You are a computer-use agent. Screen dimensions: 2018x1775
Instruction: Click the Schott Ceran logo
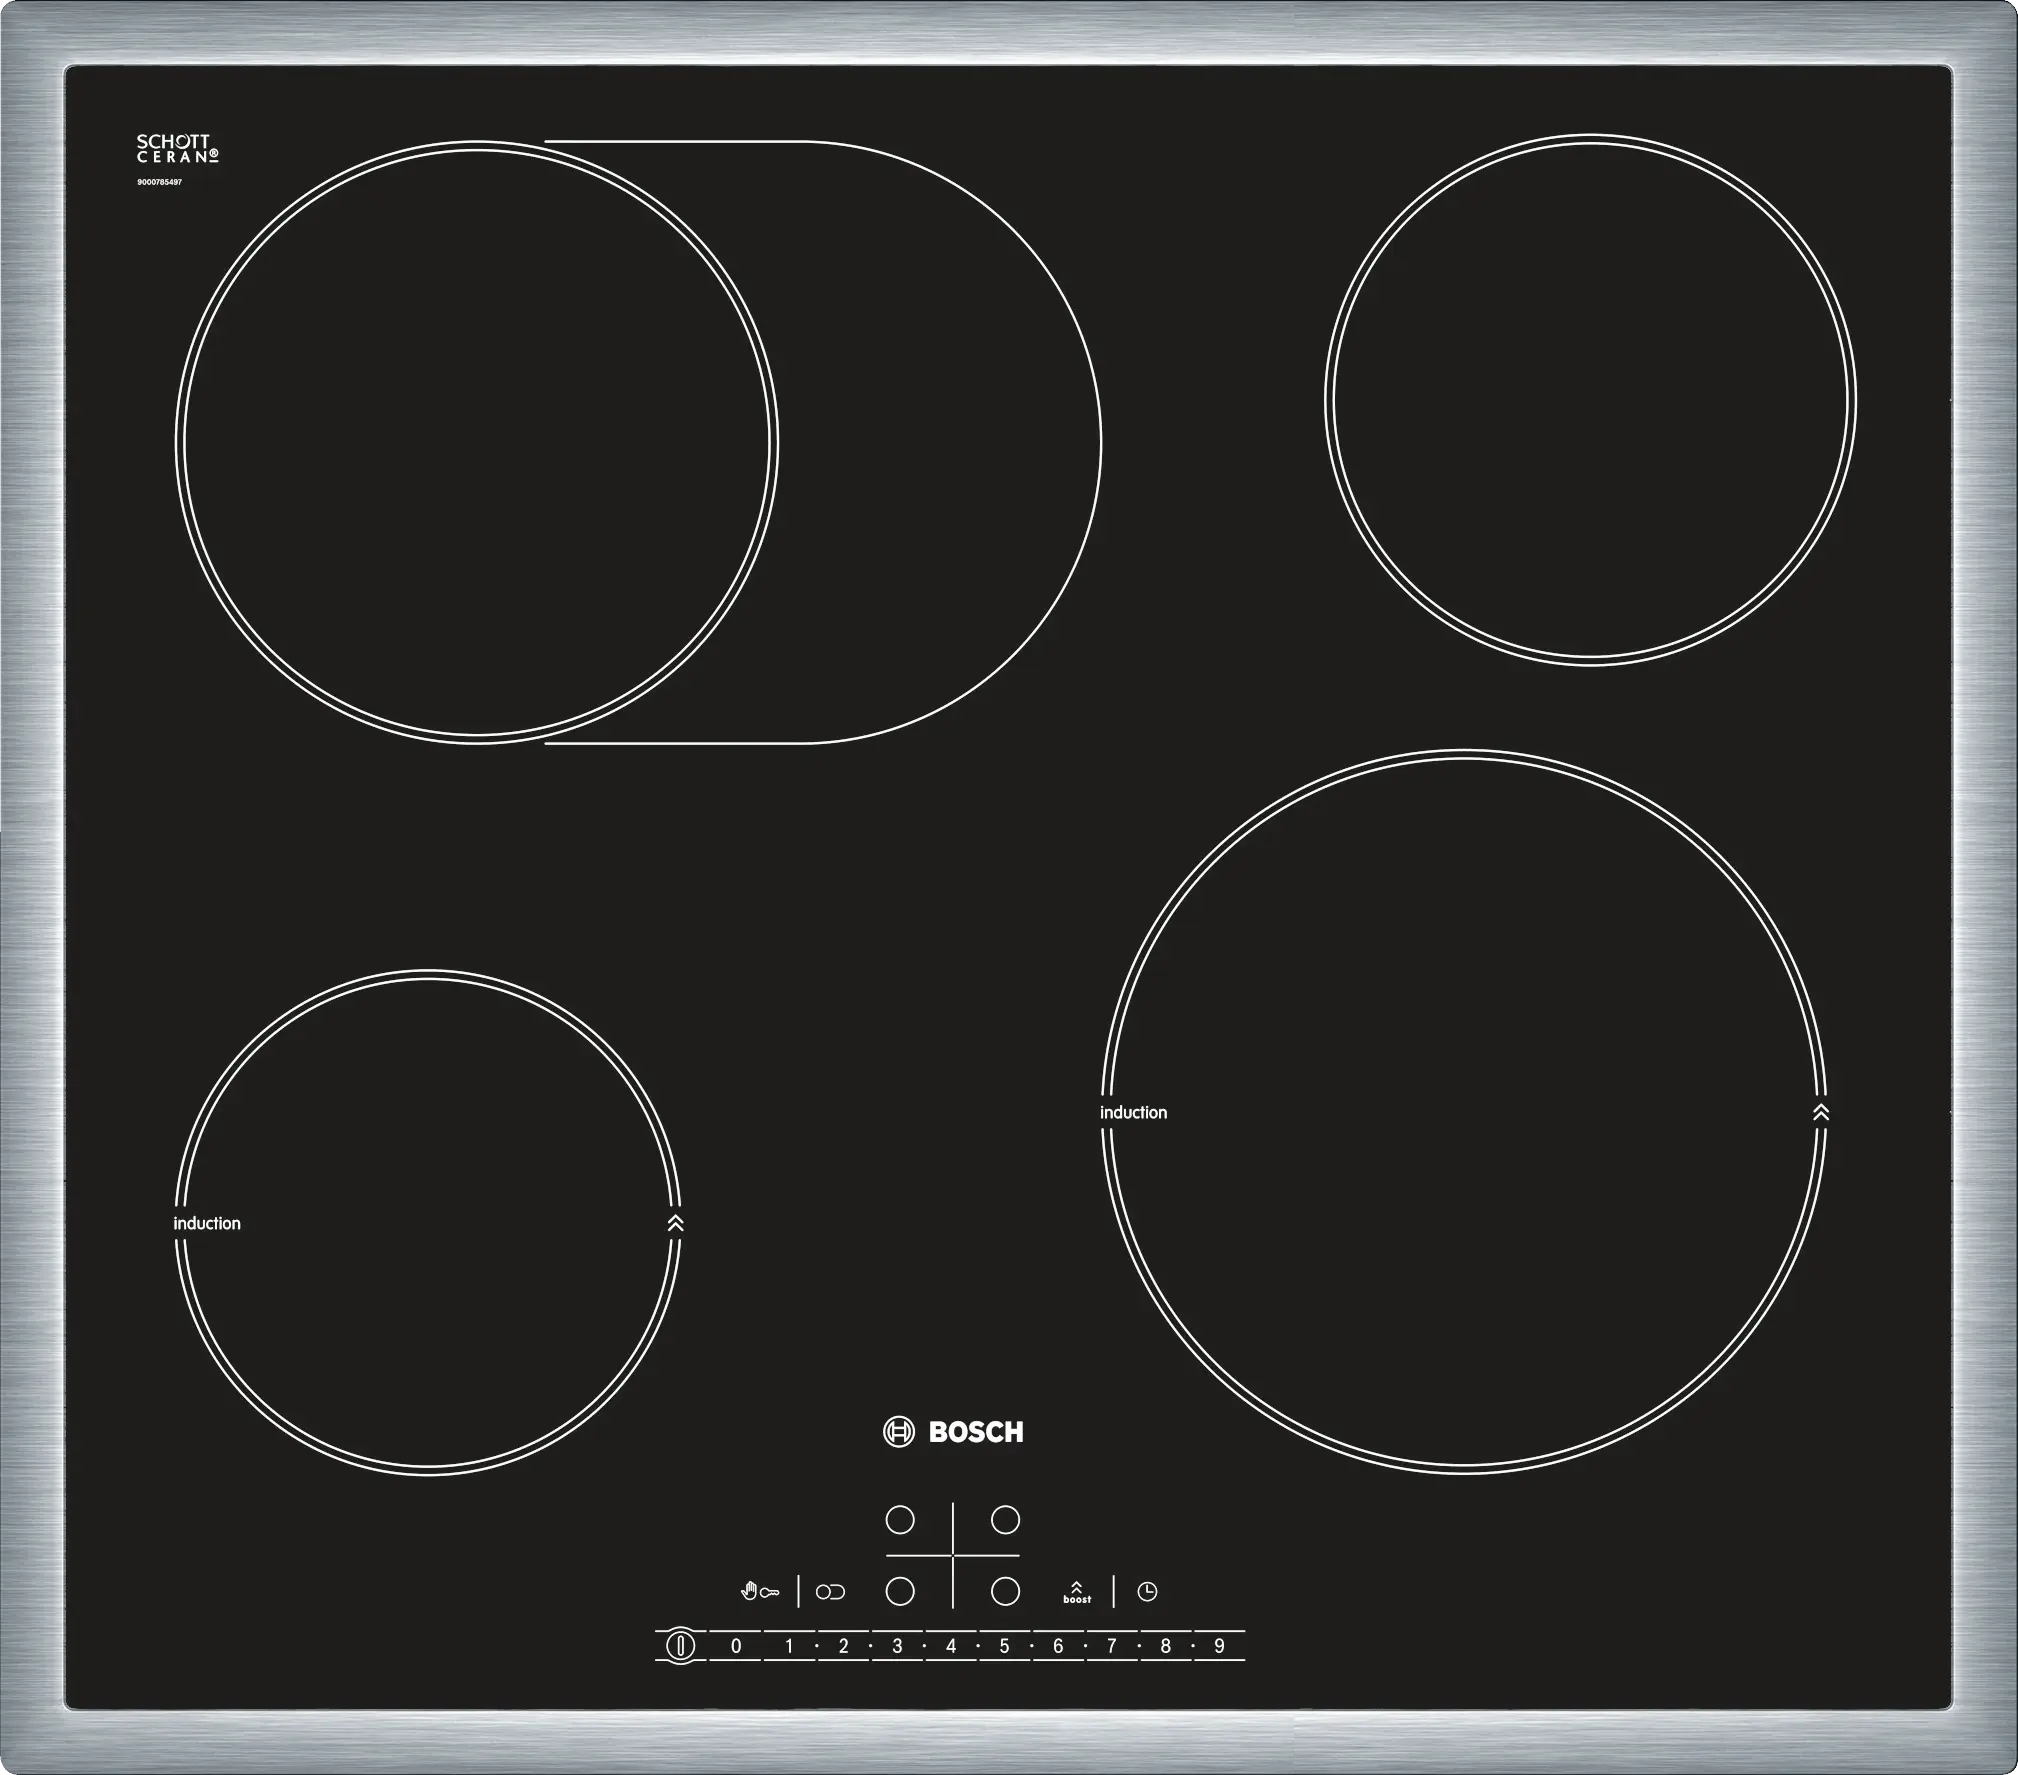(x=177, y=150)
